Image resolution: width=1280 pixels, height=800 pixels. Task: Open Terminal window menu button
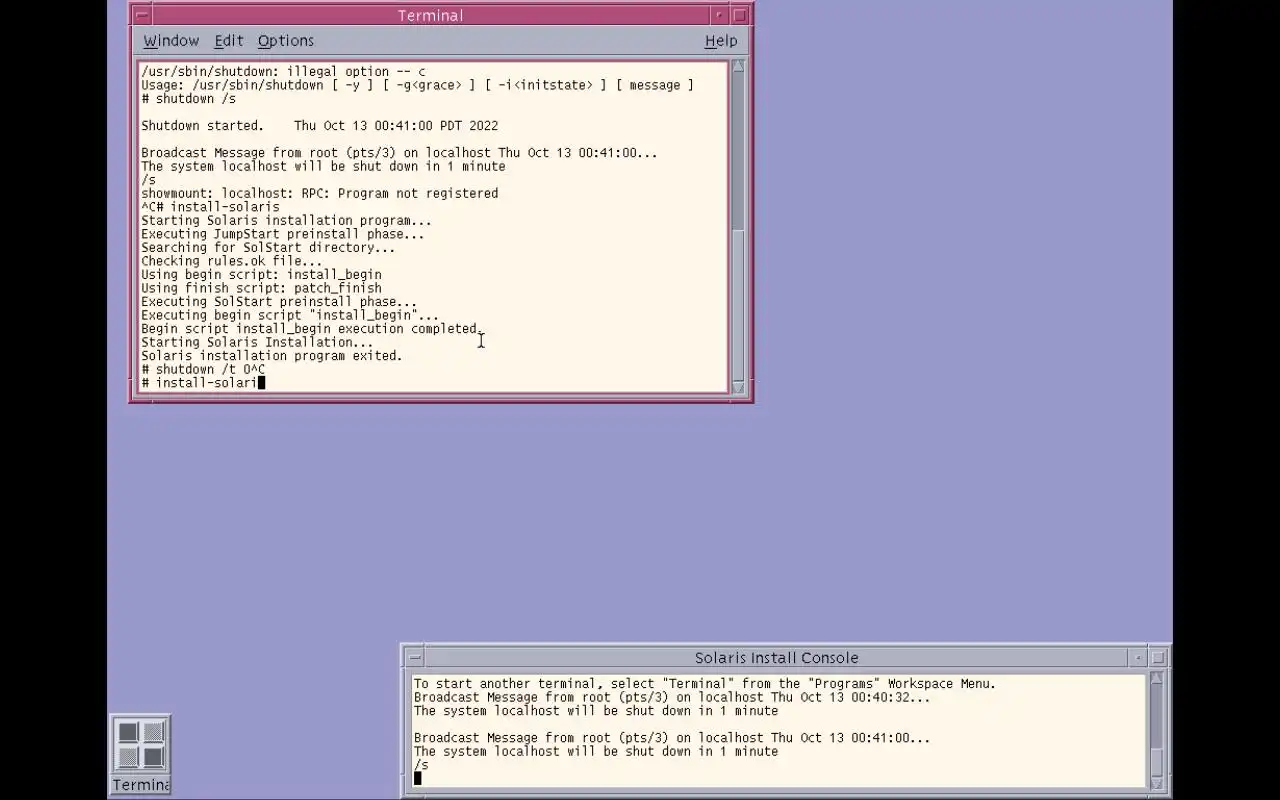pyautogui.click(x=142, y=15)
